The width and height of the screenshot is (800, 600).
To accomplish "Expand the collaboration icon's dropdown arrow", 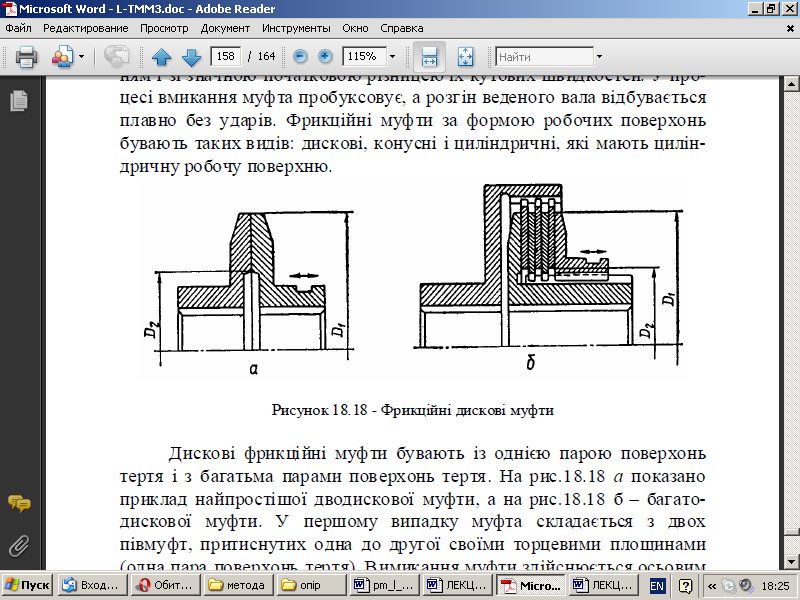I will click(x=81, y=57).
